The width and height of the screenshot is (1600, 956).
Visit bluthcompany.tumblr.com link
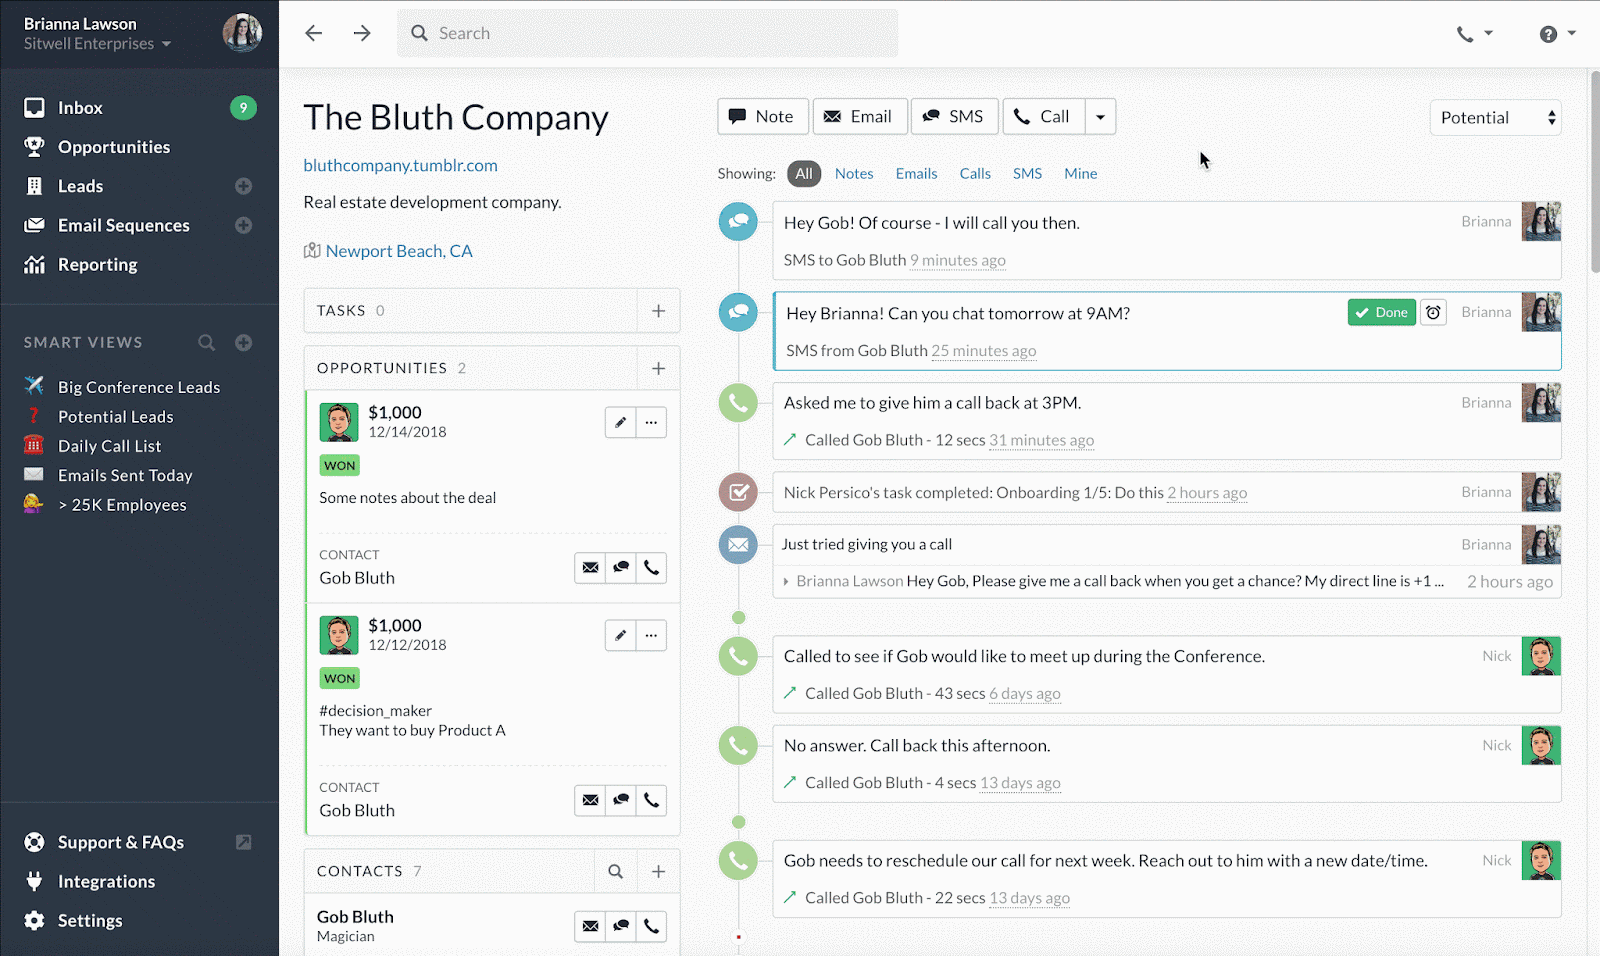click(400, 166)
